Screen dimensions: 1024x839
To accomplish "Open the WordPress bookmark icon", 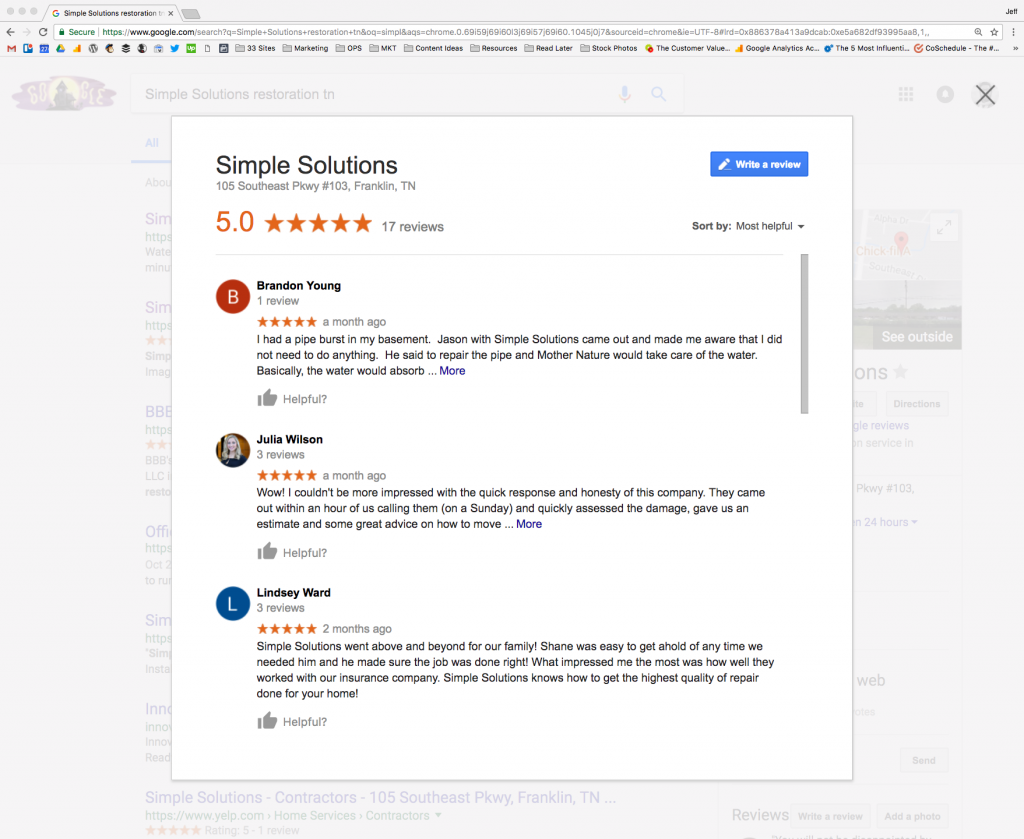I will [x=93, y=48].
